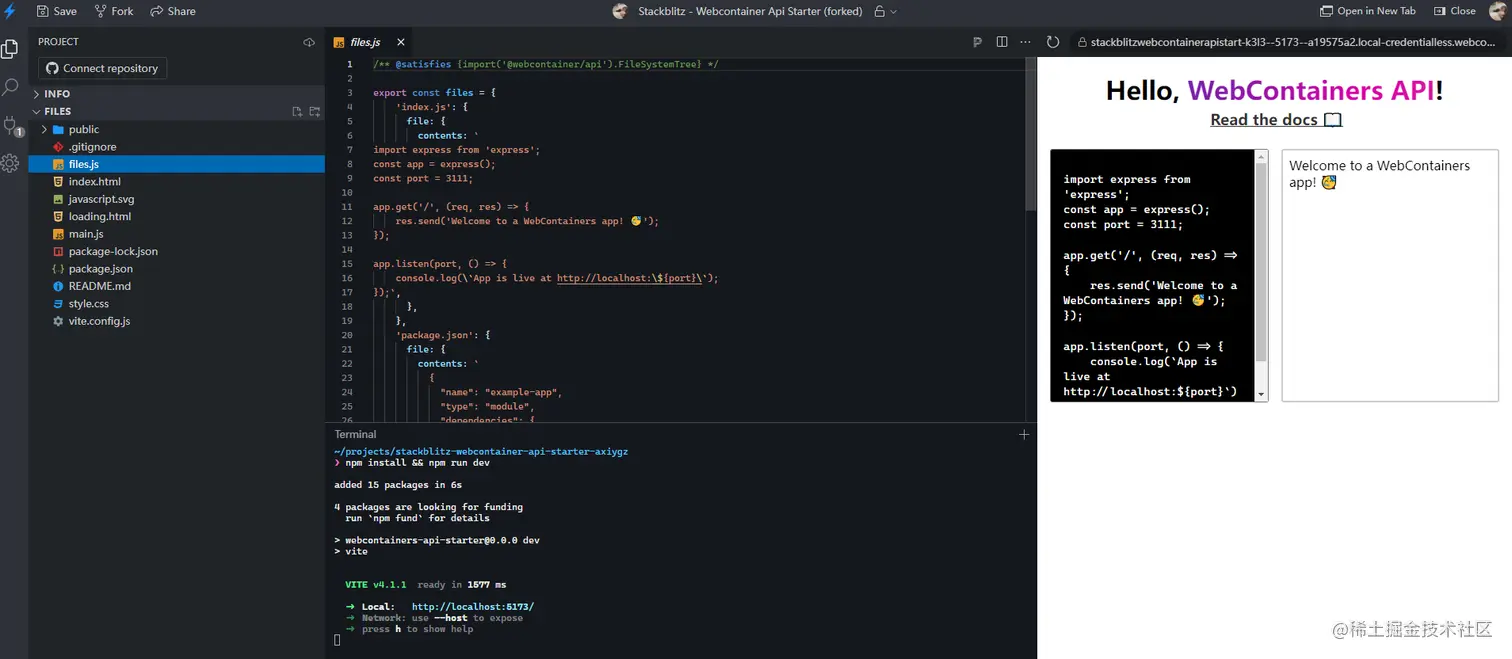Click Connect repository button
Viewport: 1512px width, 659px height.
(x=102, y=68)
